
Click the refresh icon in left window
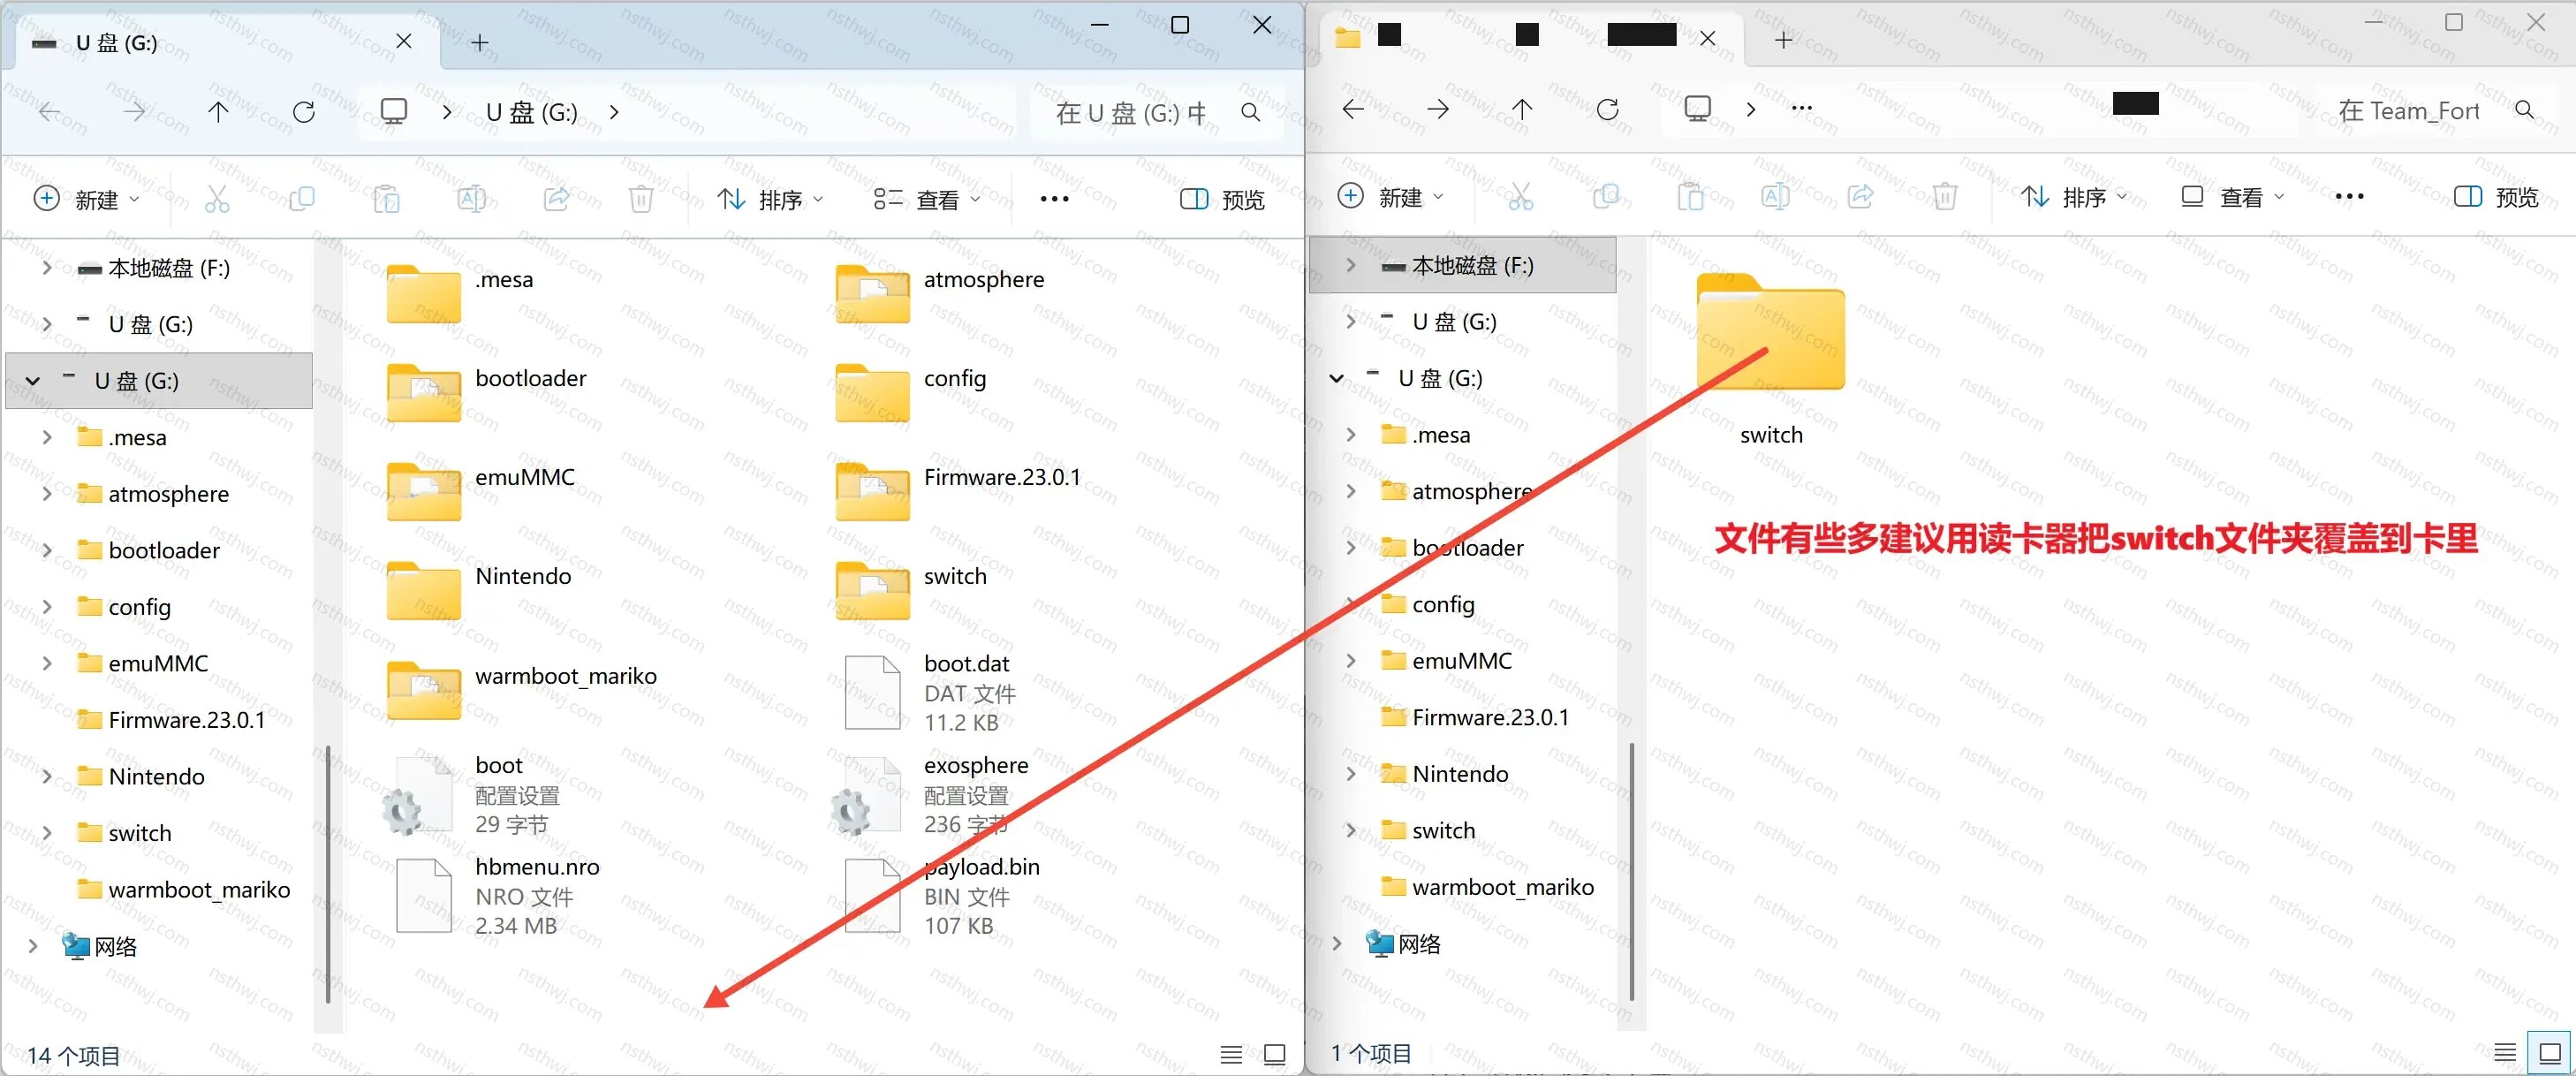coord(304,112)
